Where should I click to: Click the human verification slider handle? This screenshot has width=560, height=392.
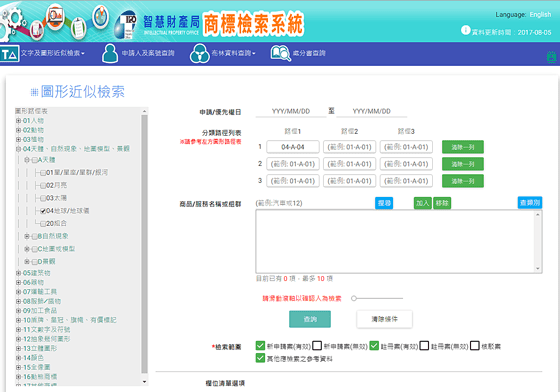pyautogui.click(x=354, y=298)
